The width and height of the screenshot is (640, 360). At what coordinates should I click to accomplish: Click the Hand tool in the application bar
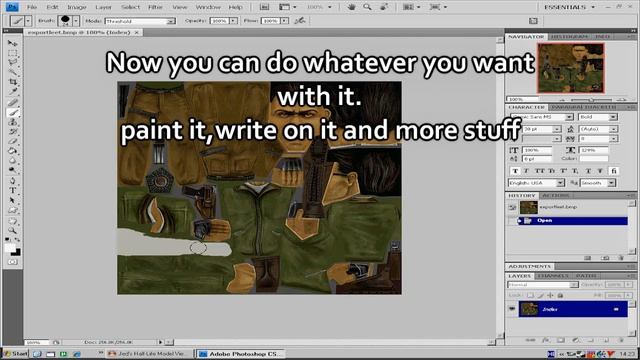click(x=351, y=7)
